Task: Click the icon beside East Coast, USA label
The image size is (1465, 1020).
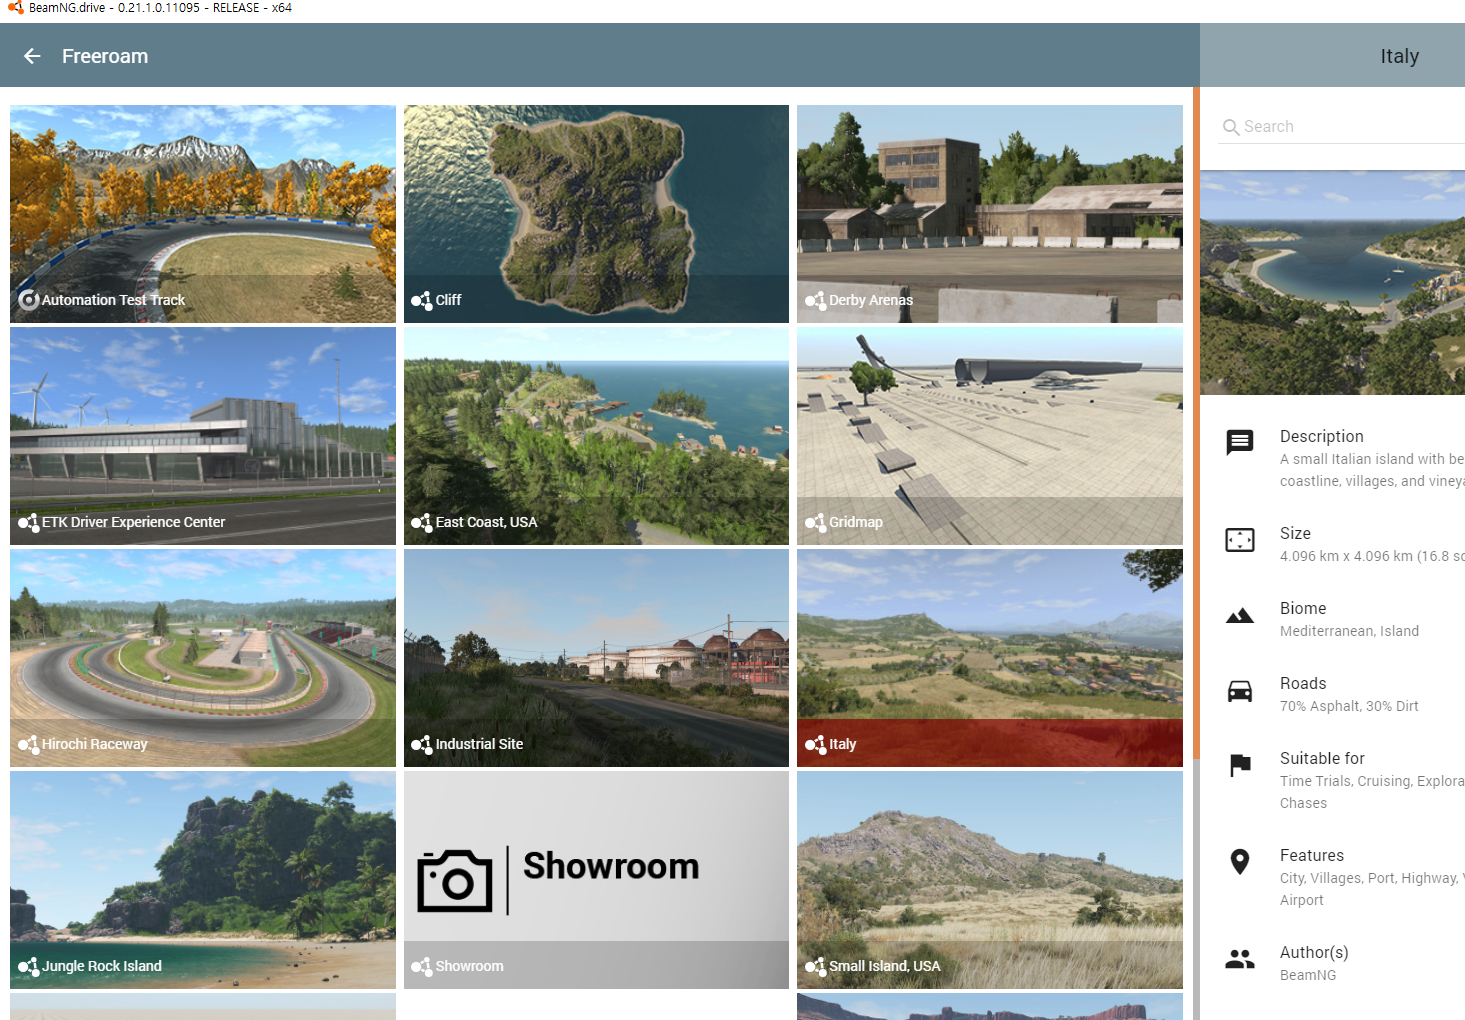Action: (422, 522)
